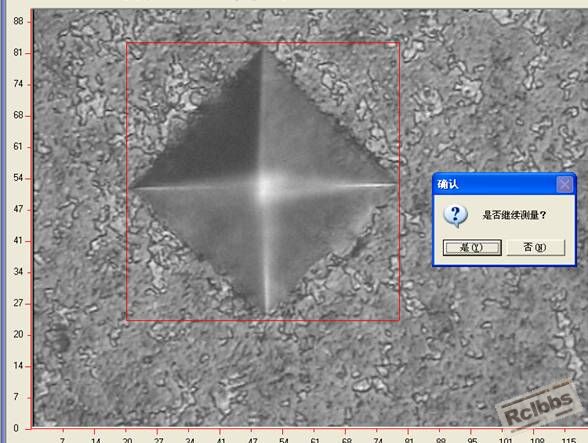Click the 否(N) button in the dialog

pyautogui.click(x=536, y=248)
